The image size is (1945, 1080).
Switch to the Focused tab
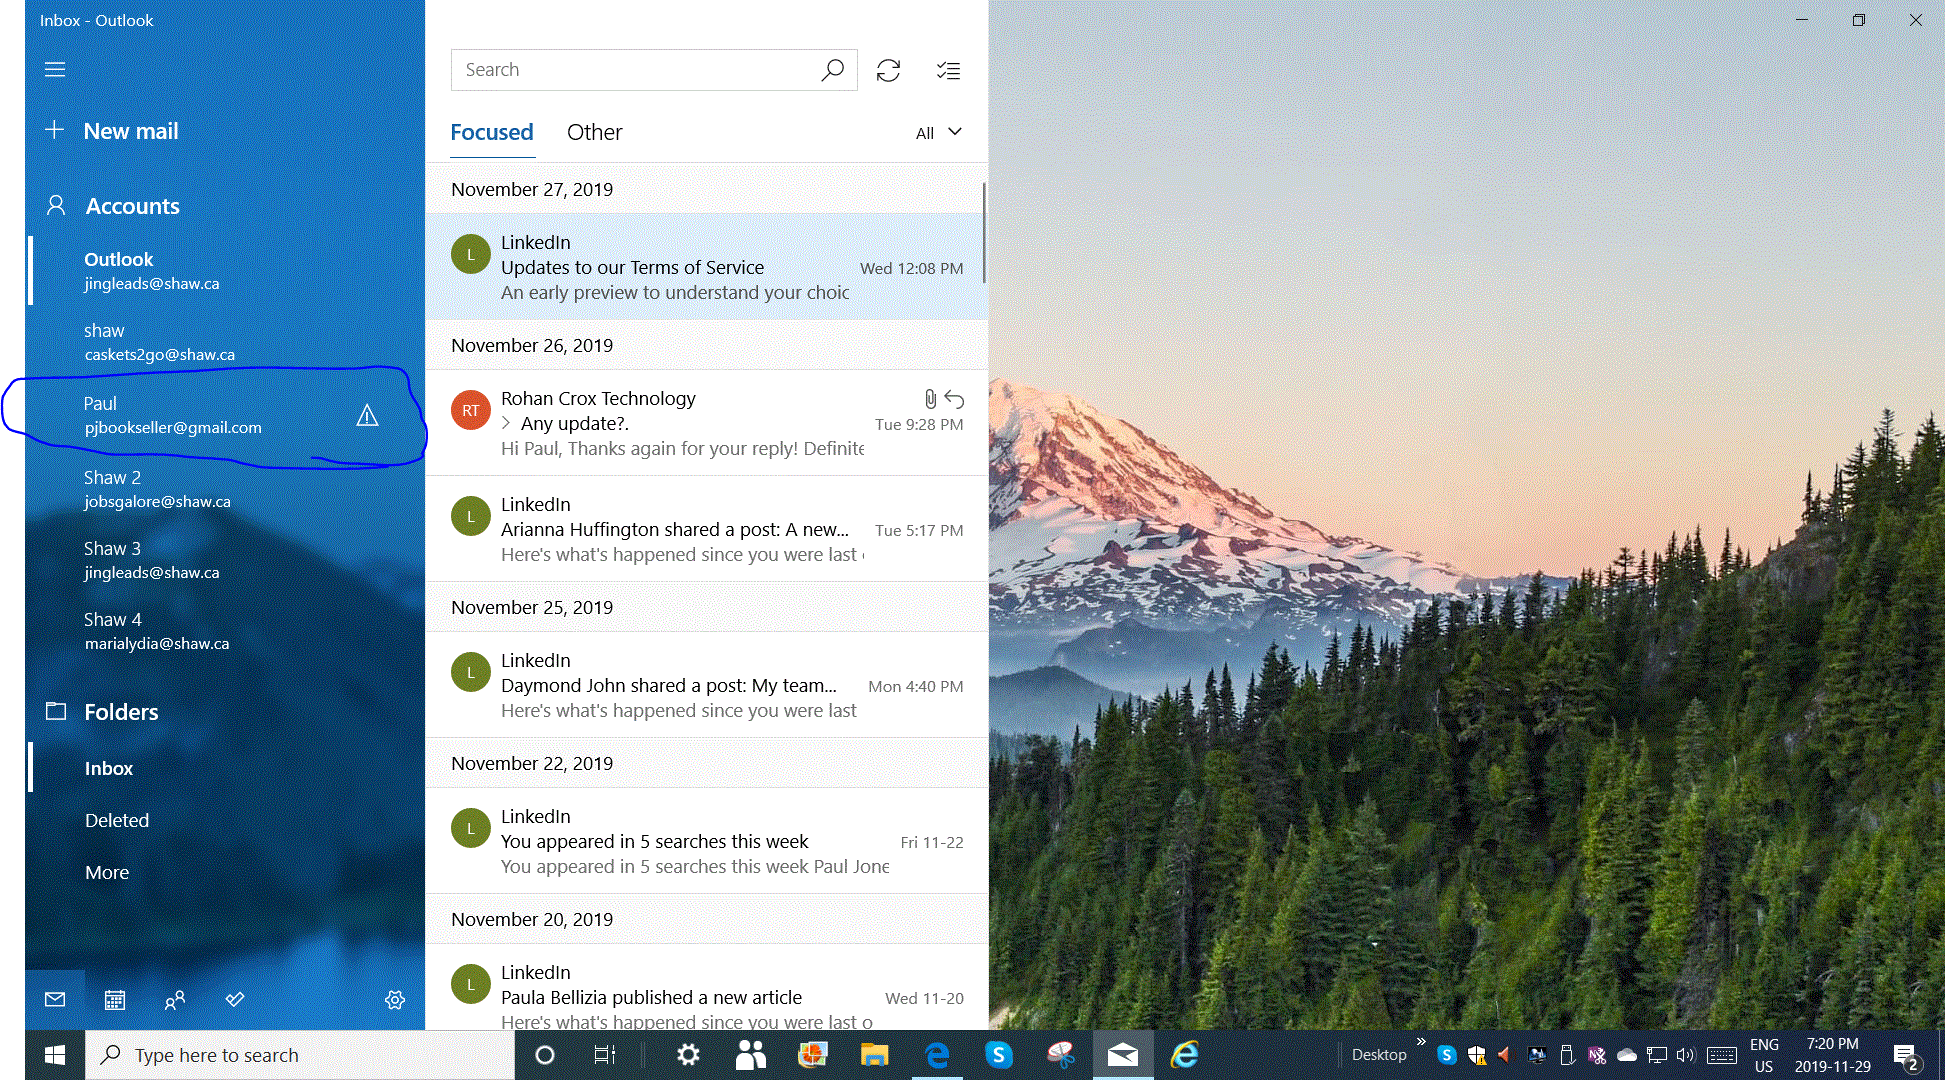(492, 132)
